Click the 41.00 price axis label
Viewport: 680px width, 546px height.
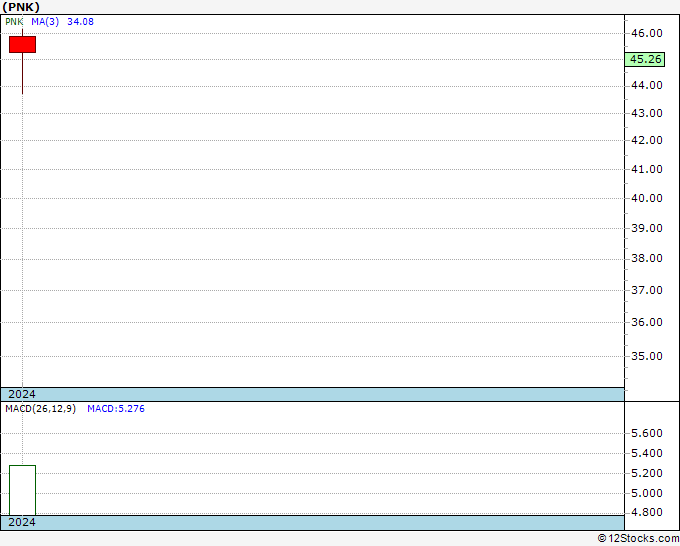(647, 169)
